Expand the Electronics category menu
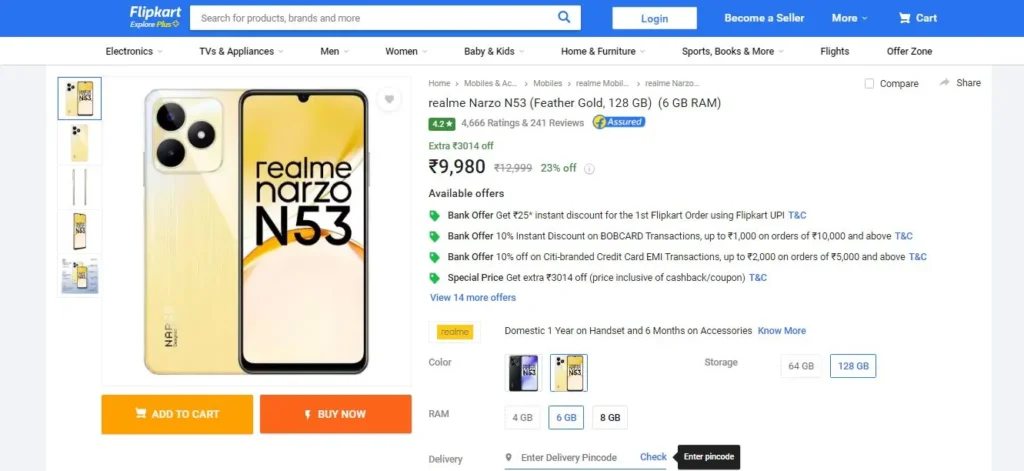This screenshot has width=1024, height=471. coord(134,51)
